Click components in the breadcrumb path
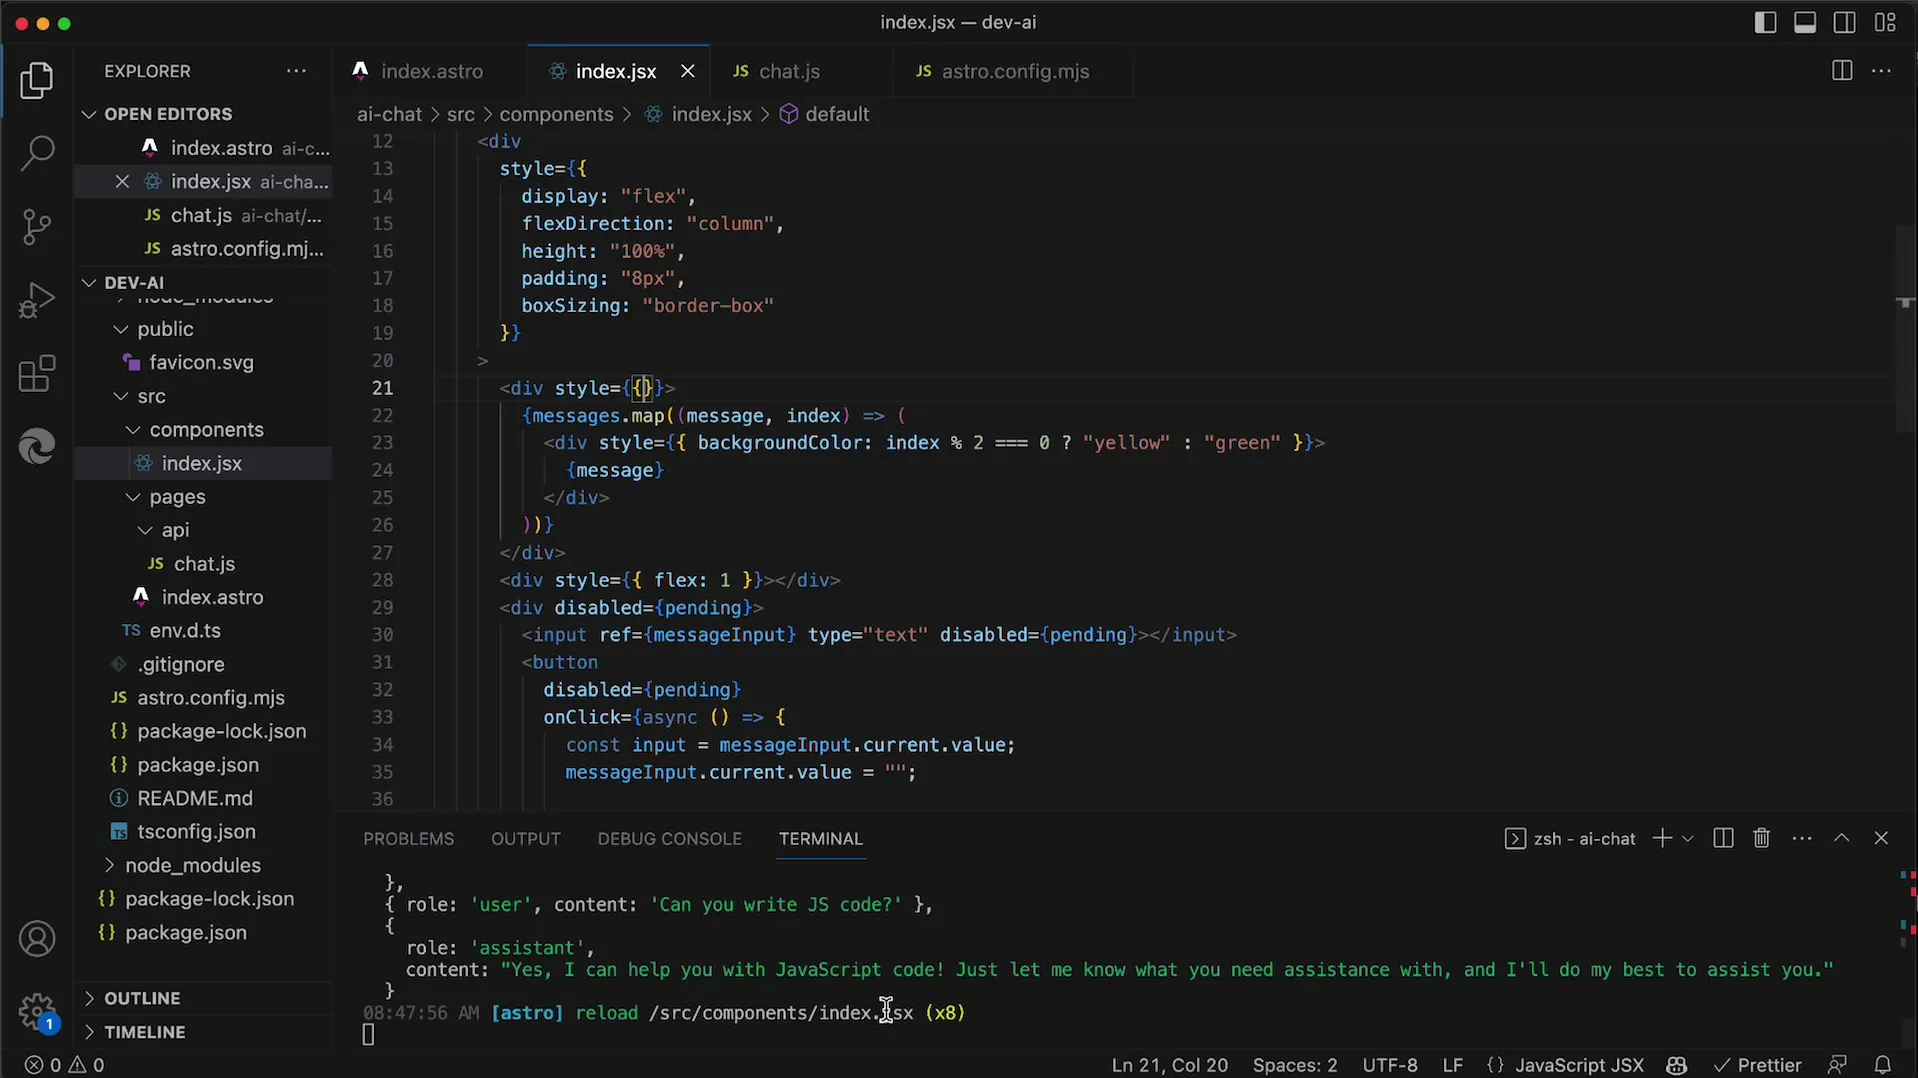Screen dimensions: 1918x1078 click(556, 114)
